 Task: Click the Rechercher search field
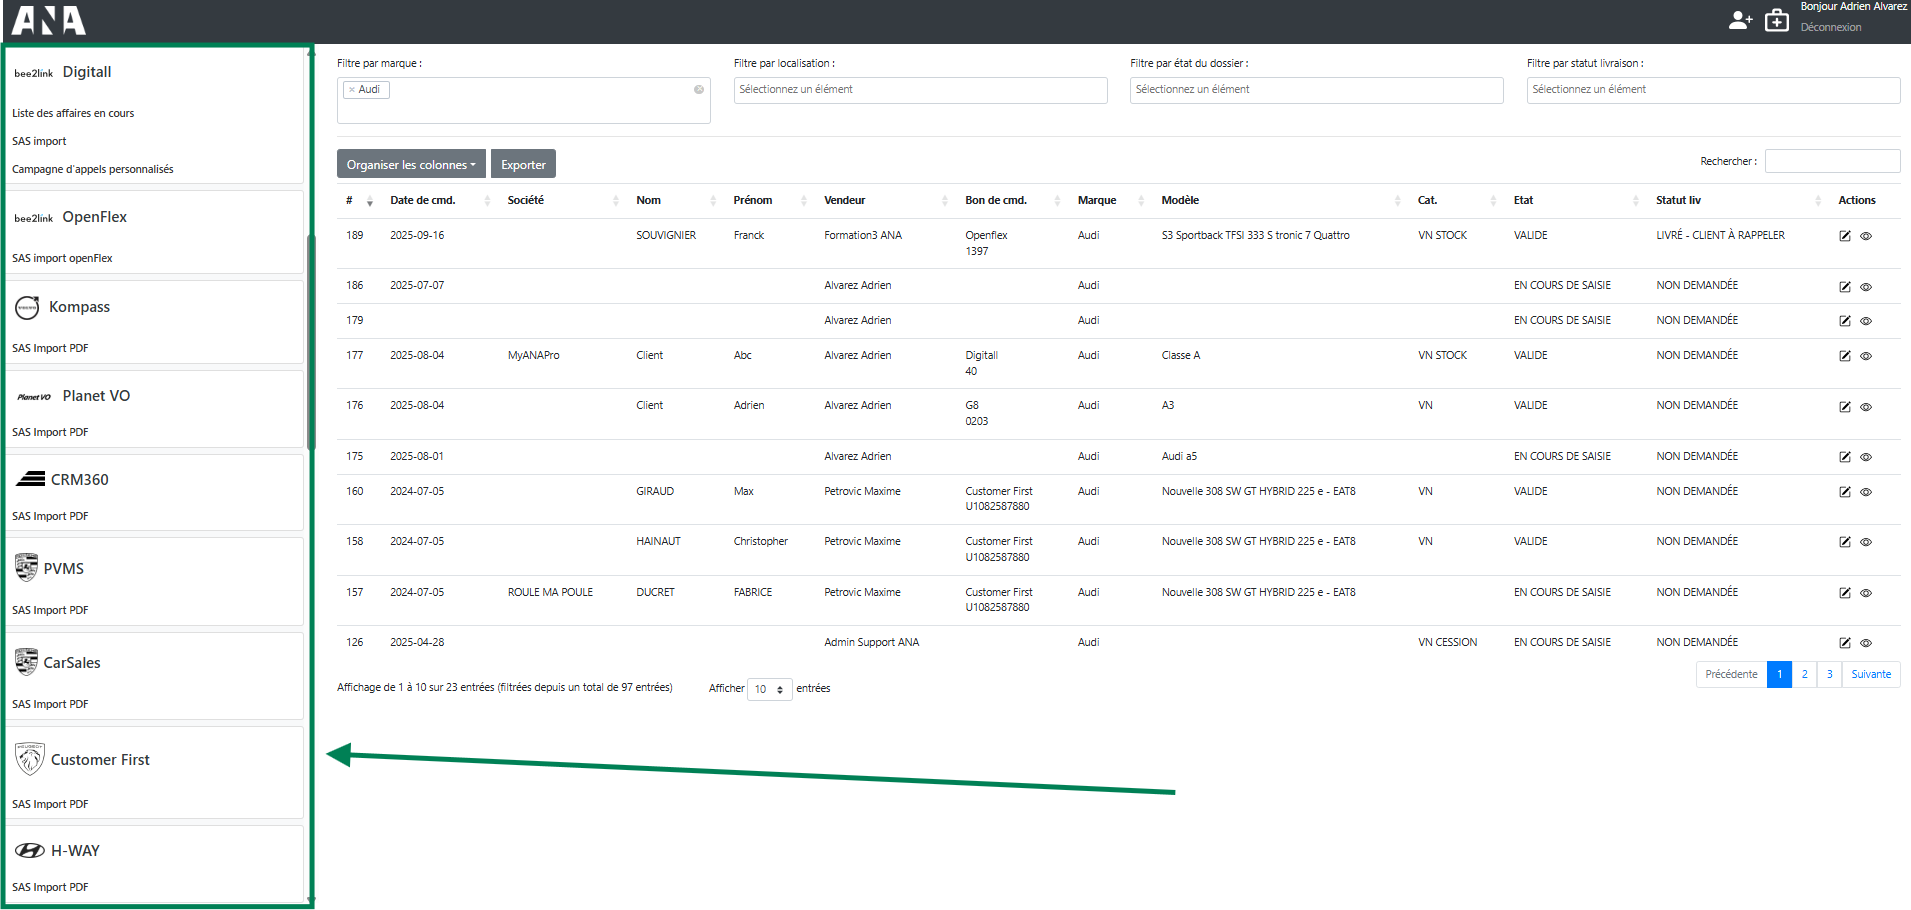[x=1832, y=161]
